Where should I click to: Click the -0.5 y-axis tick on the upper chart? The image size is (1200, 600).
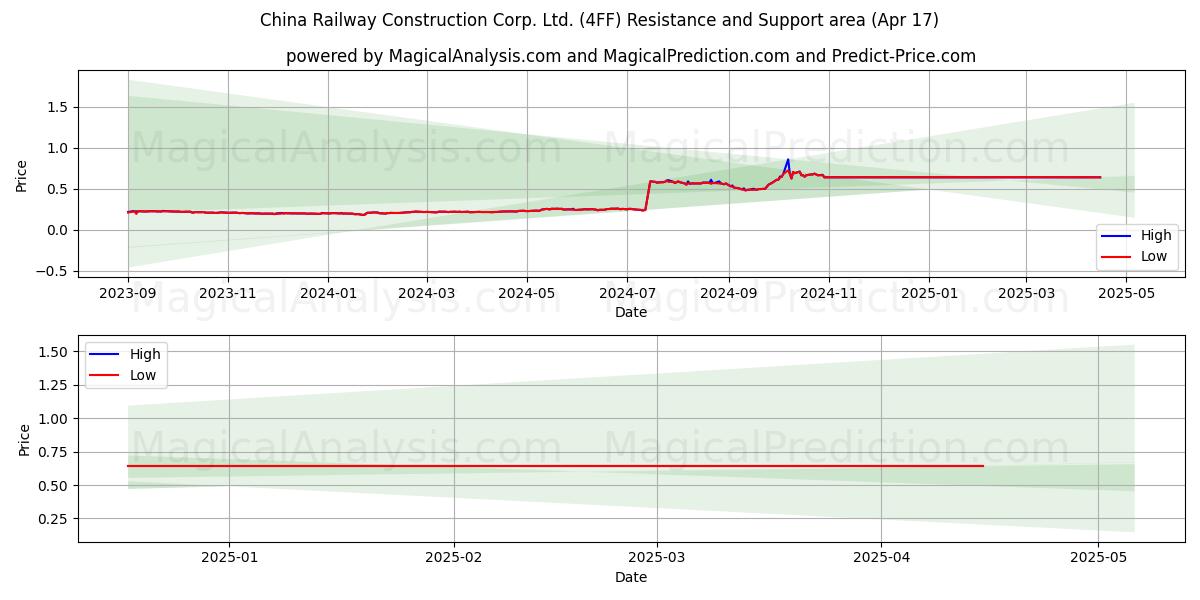[54, 271]
